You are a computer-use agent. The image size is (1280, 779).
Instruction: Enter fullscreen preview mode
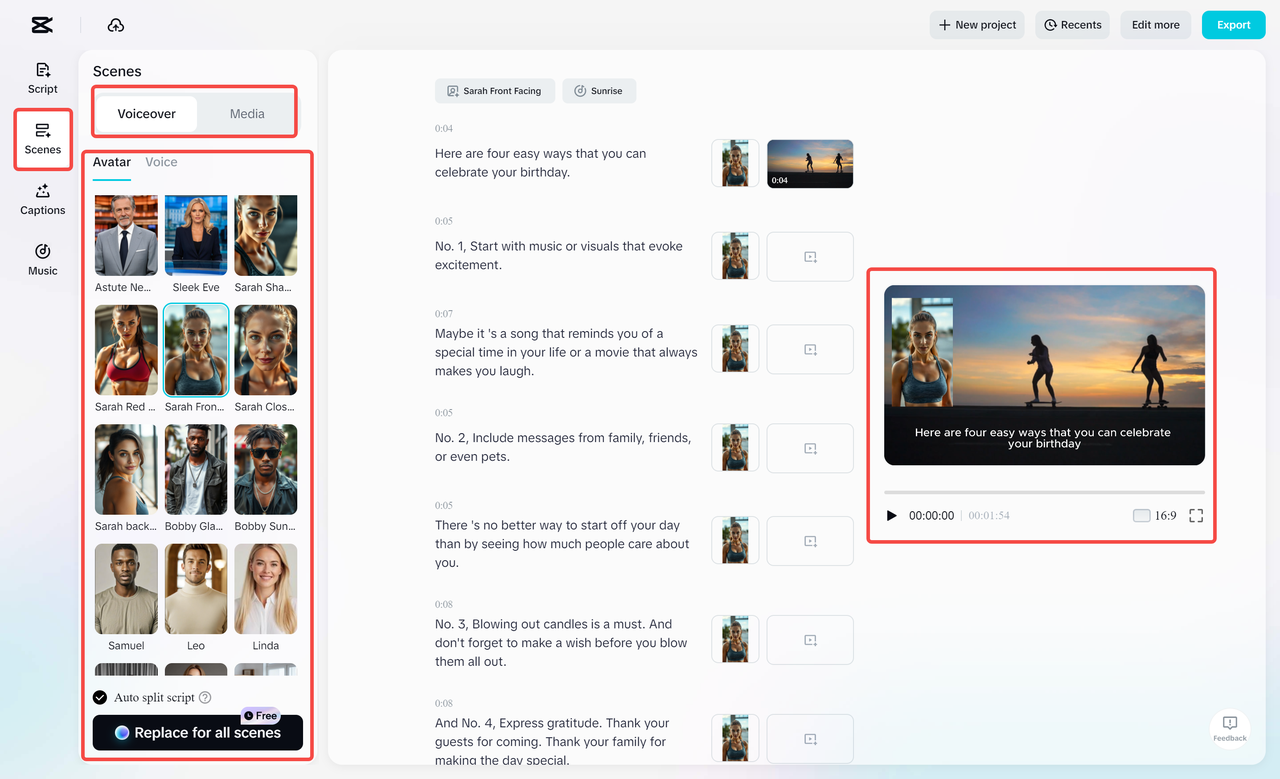point(1196,515)
